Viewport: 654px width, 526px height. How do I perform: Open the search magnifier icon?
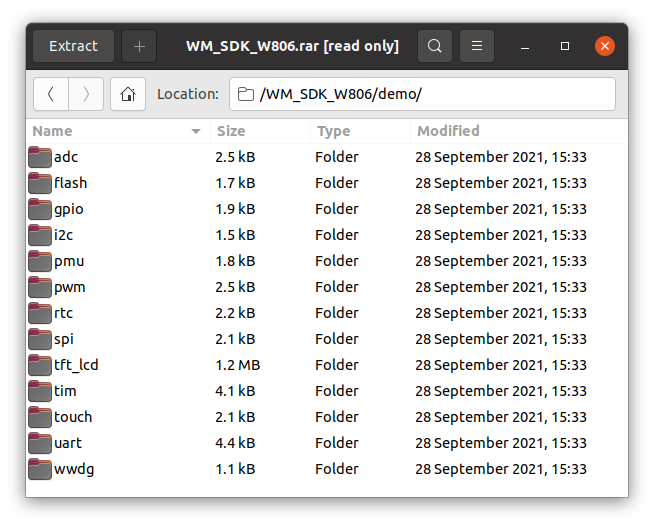[x=435, y=46]
